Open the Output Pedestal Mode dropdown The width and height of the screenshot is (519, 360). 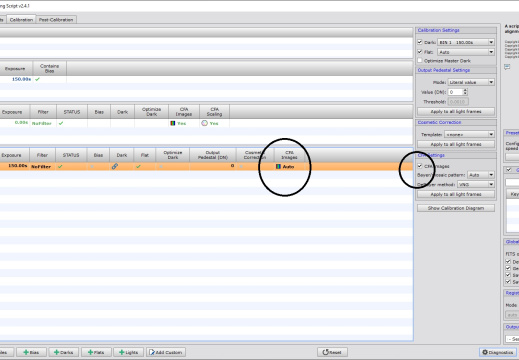[471, 82]
